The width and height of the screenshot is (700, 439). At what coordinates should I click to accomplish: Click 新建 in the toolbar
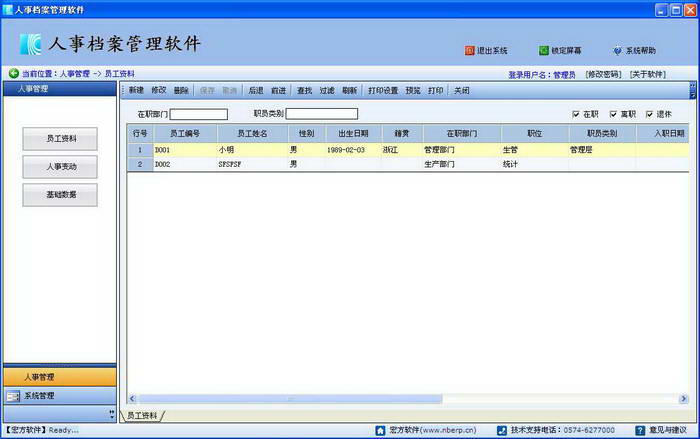coord(136,90)
